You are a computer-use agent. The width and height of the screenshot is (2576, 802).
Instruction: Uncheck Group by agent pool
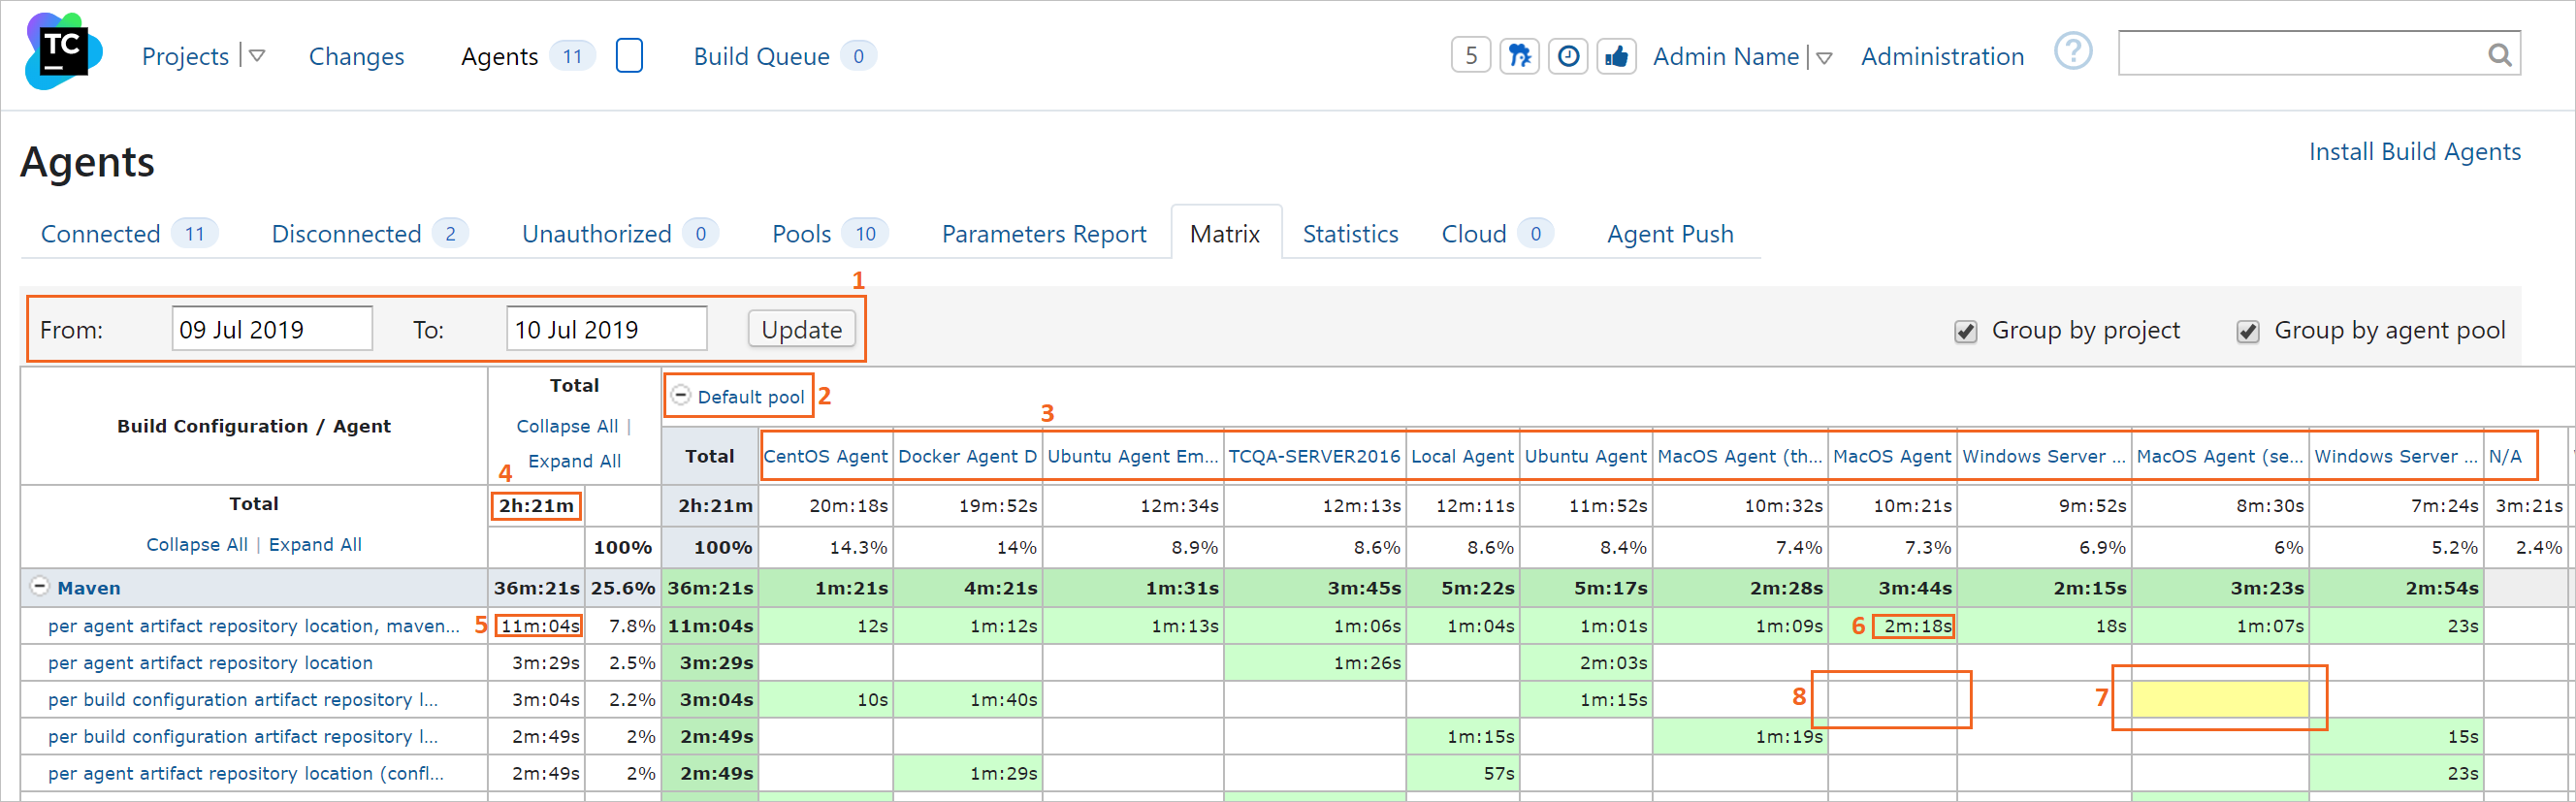click(2248, 332)
